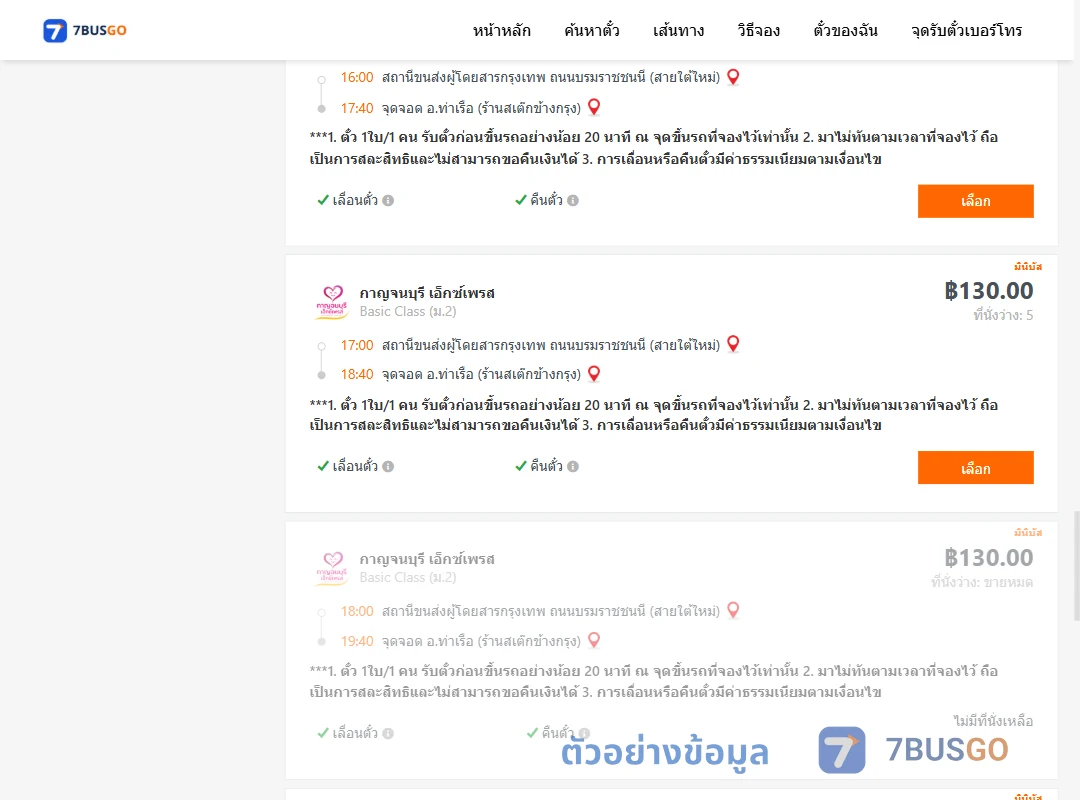This screenshot has height=800, width=1080.
Task: Click เลื่อนตั๋ว label in the 16:00 trip
Action: pos(355,201)
